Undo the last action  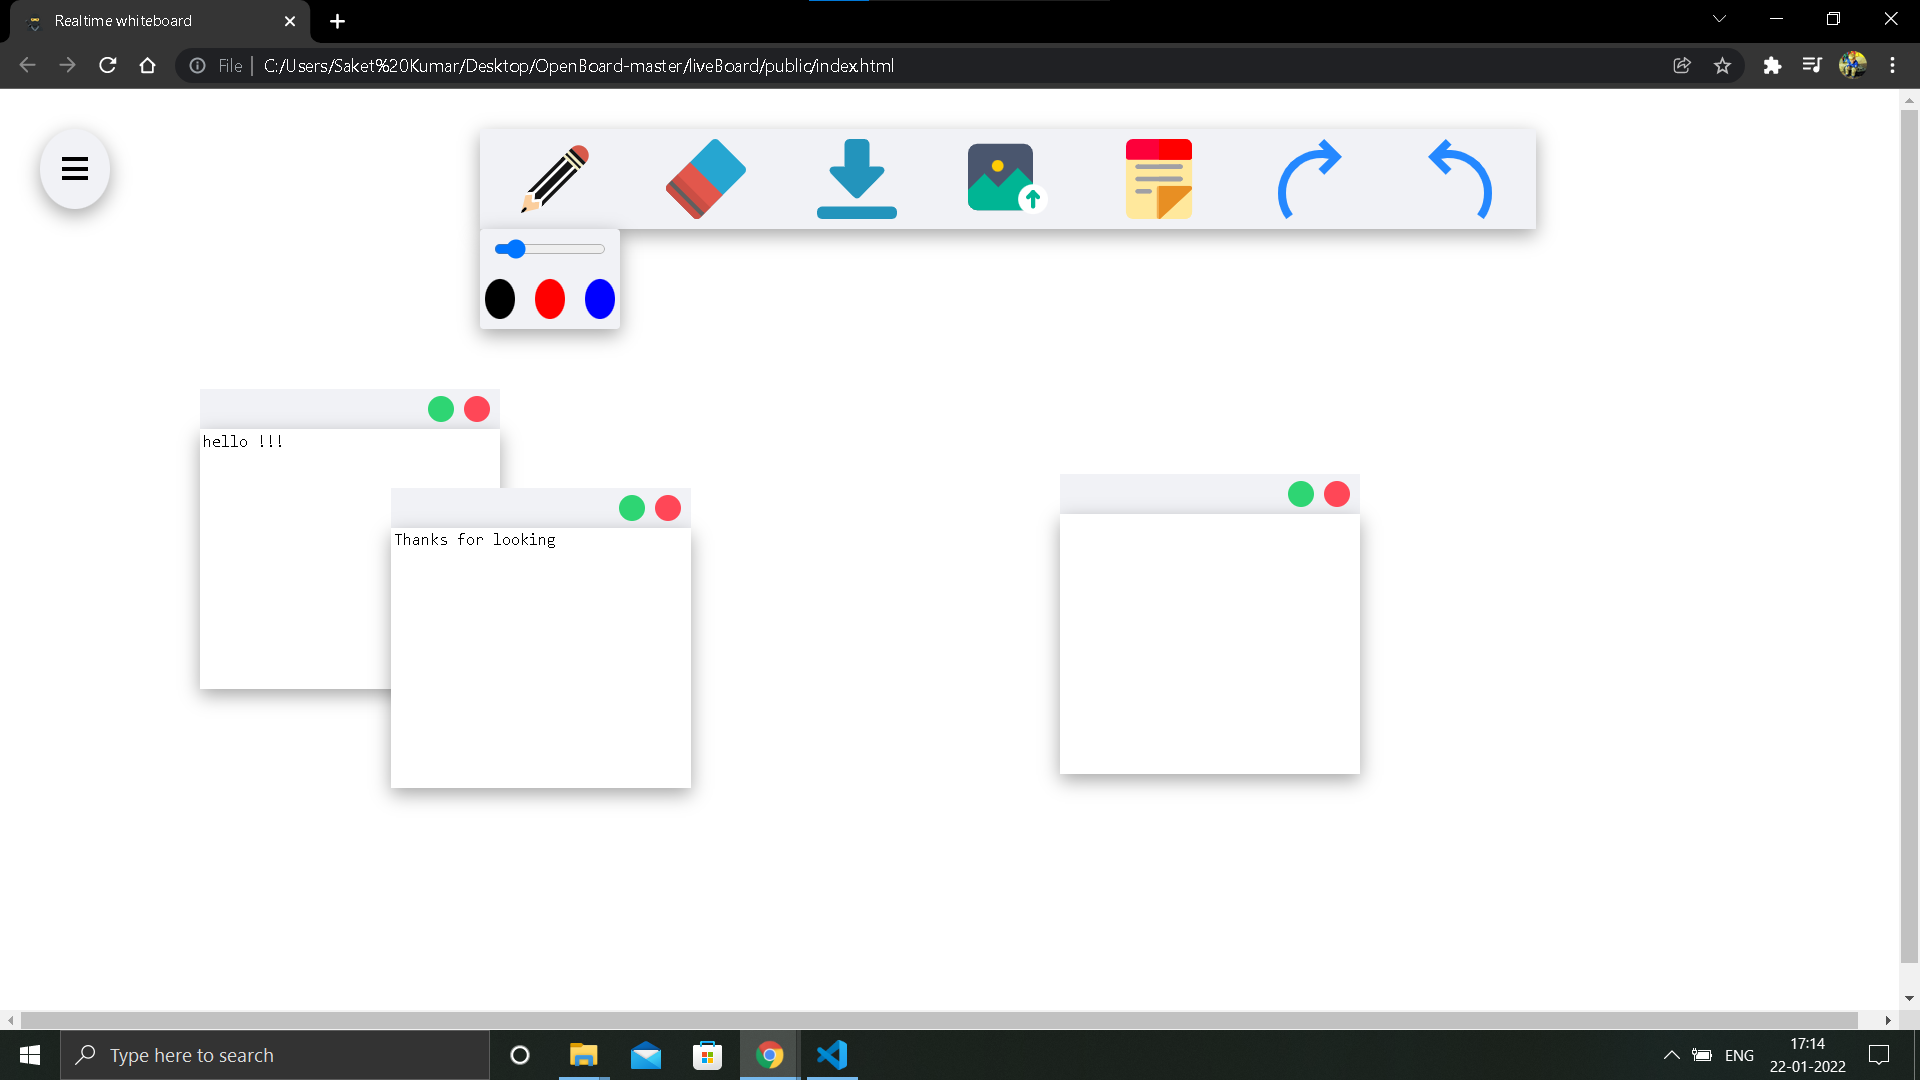click(1460, 180)
